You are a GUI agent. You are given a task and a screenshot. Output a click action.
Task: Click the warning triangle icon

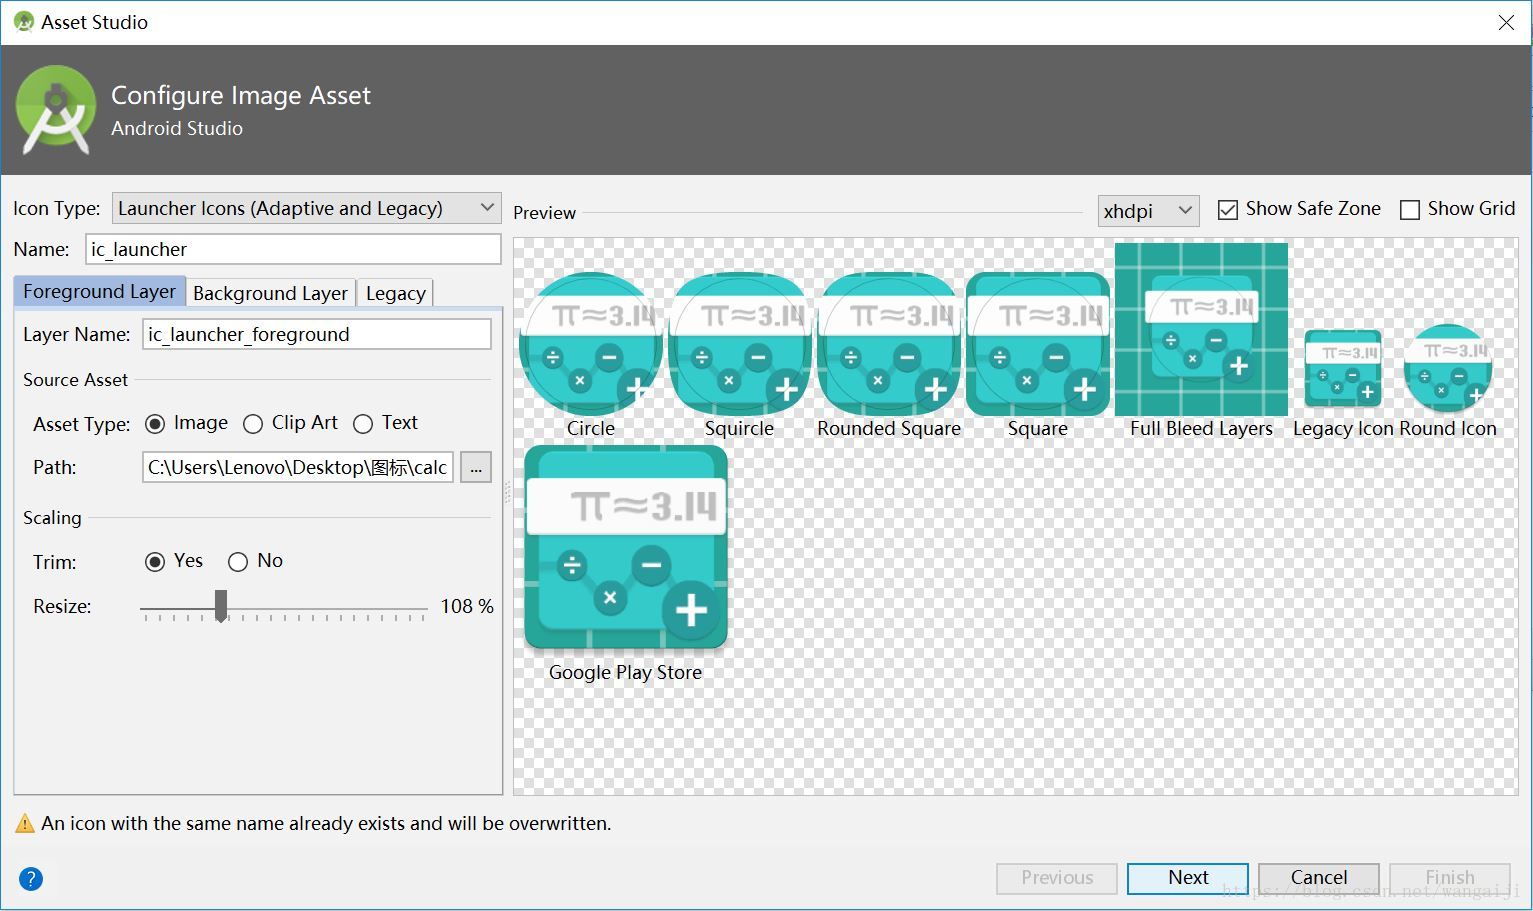click(x=25, y=824)
